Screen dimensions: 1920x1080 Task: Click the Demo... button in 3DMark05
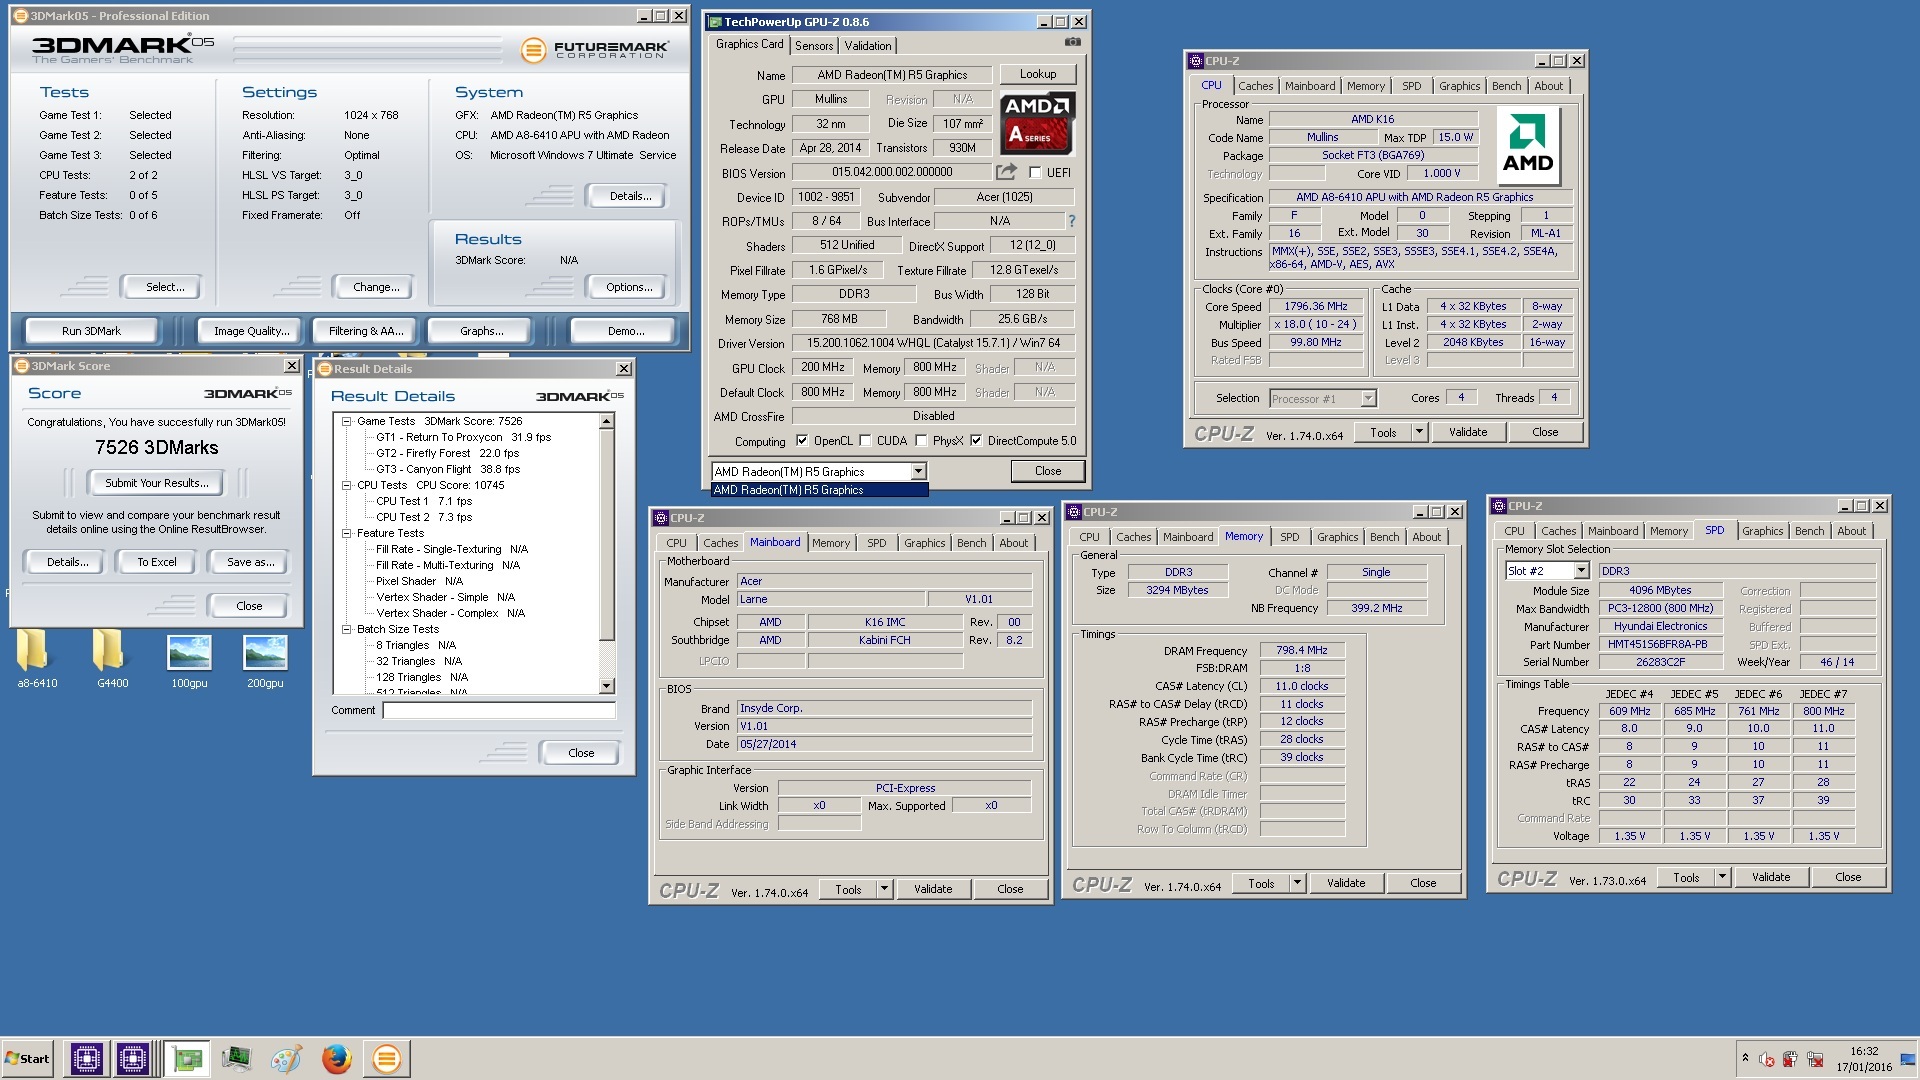626,330
